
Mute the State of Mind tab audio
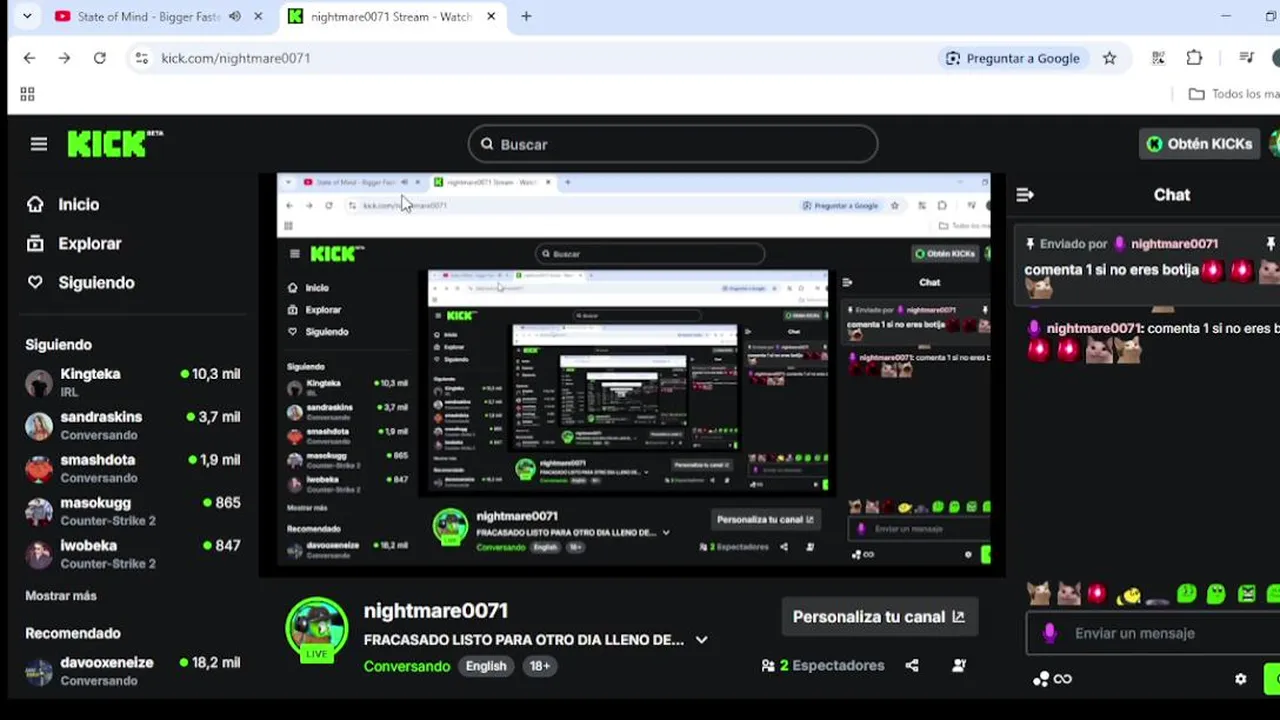coord(234,17)
